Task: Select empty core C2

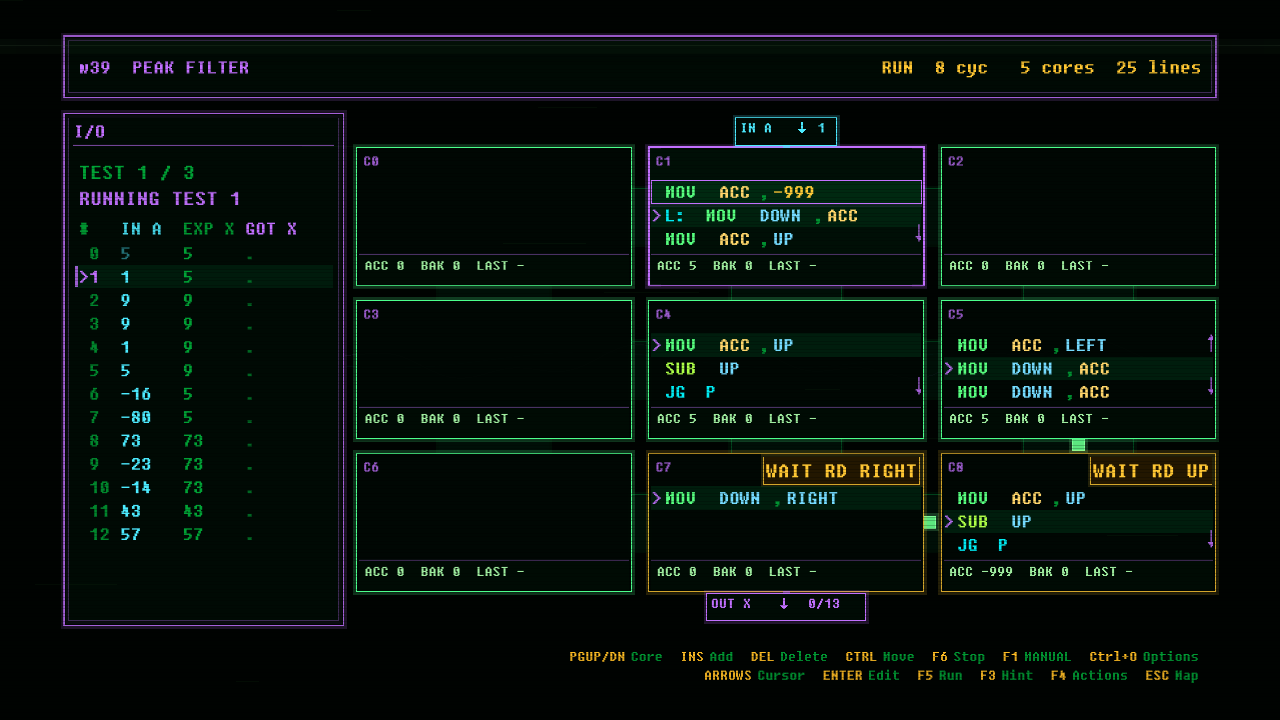Action: pos(1078,216)
